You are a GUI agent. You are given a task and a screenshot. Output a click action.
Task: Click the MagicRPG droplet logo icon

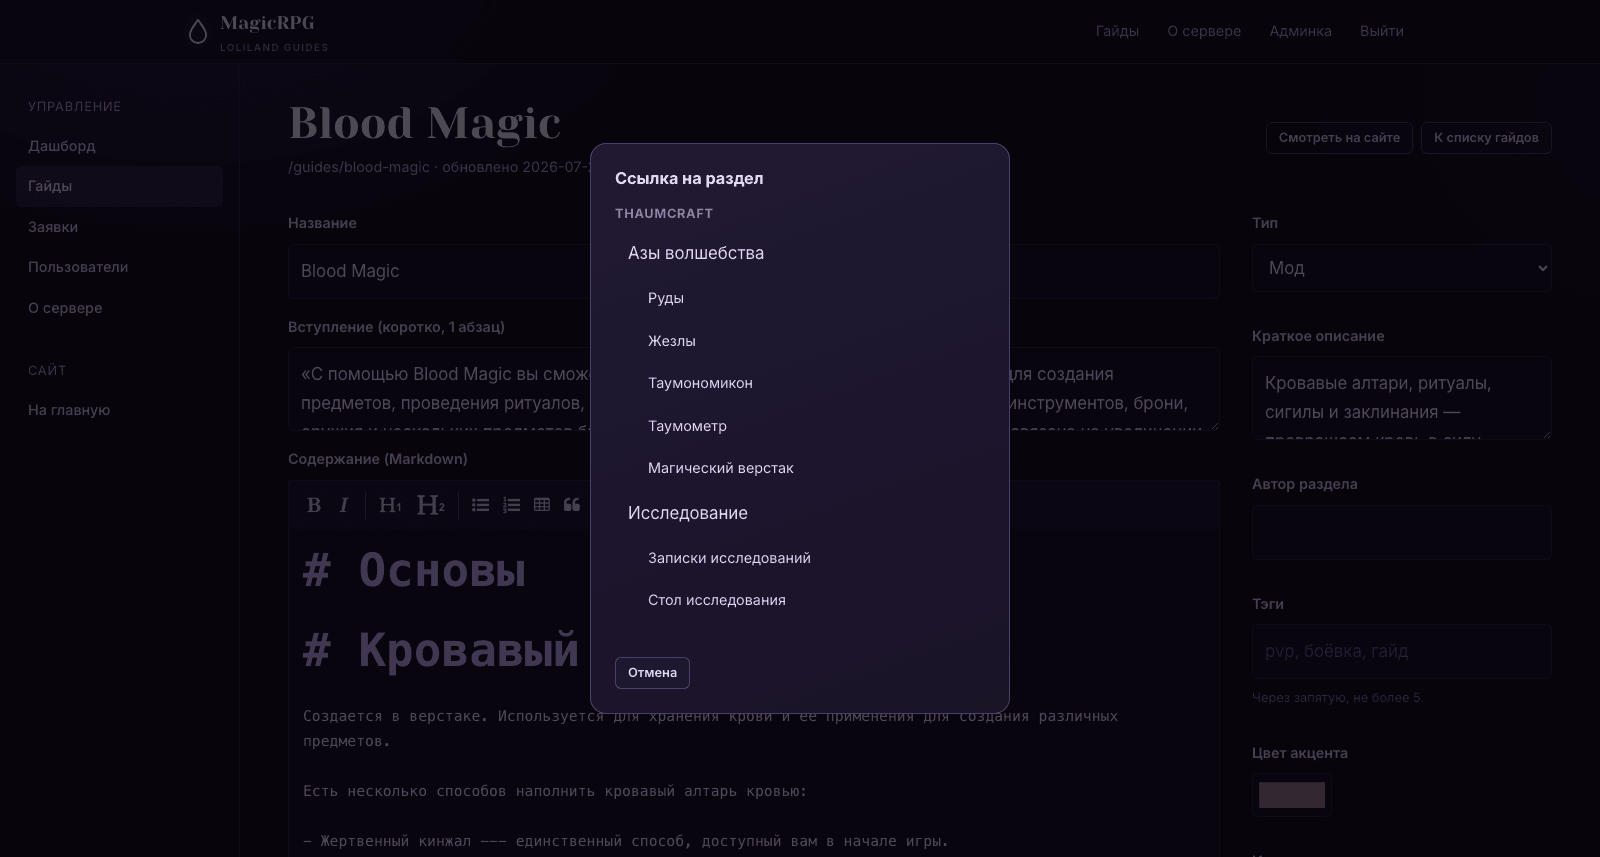pos(198,32)
